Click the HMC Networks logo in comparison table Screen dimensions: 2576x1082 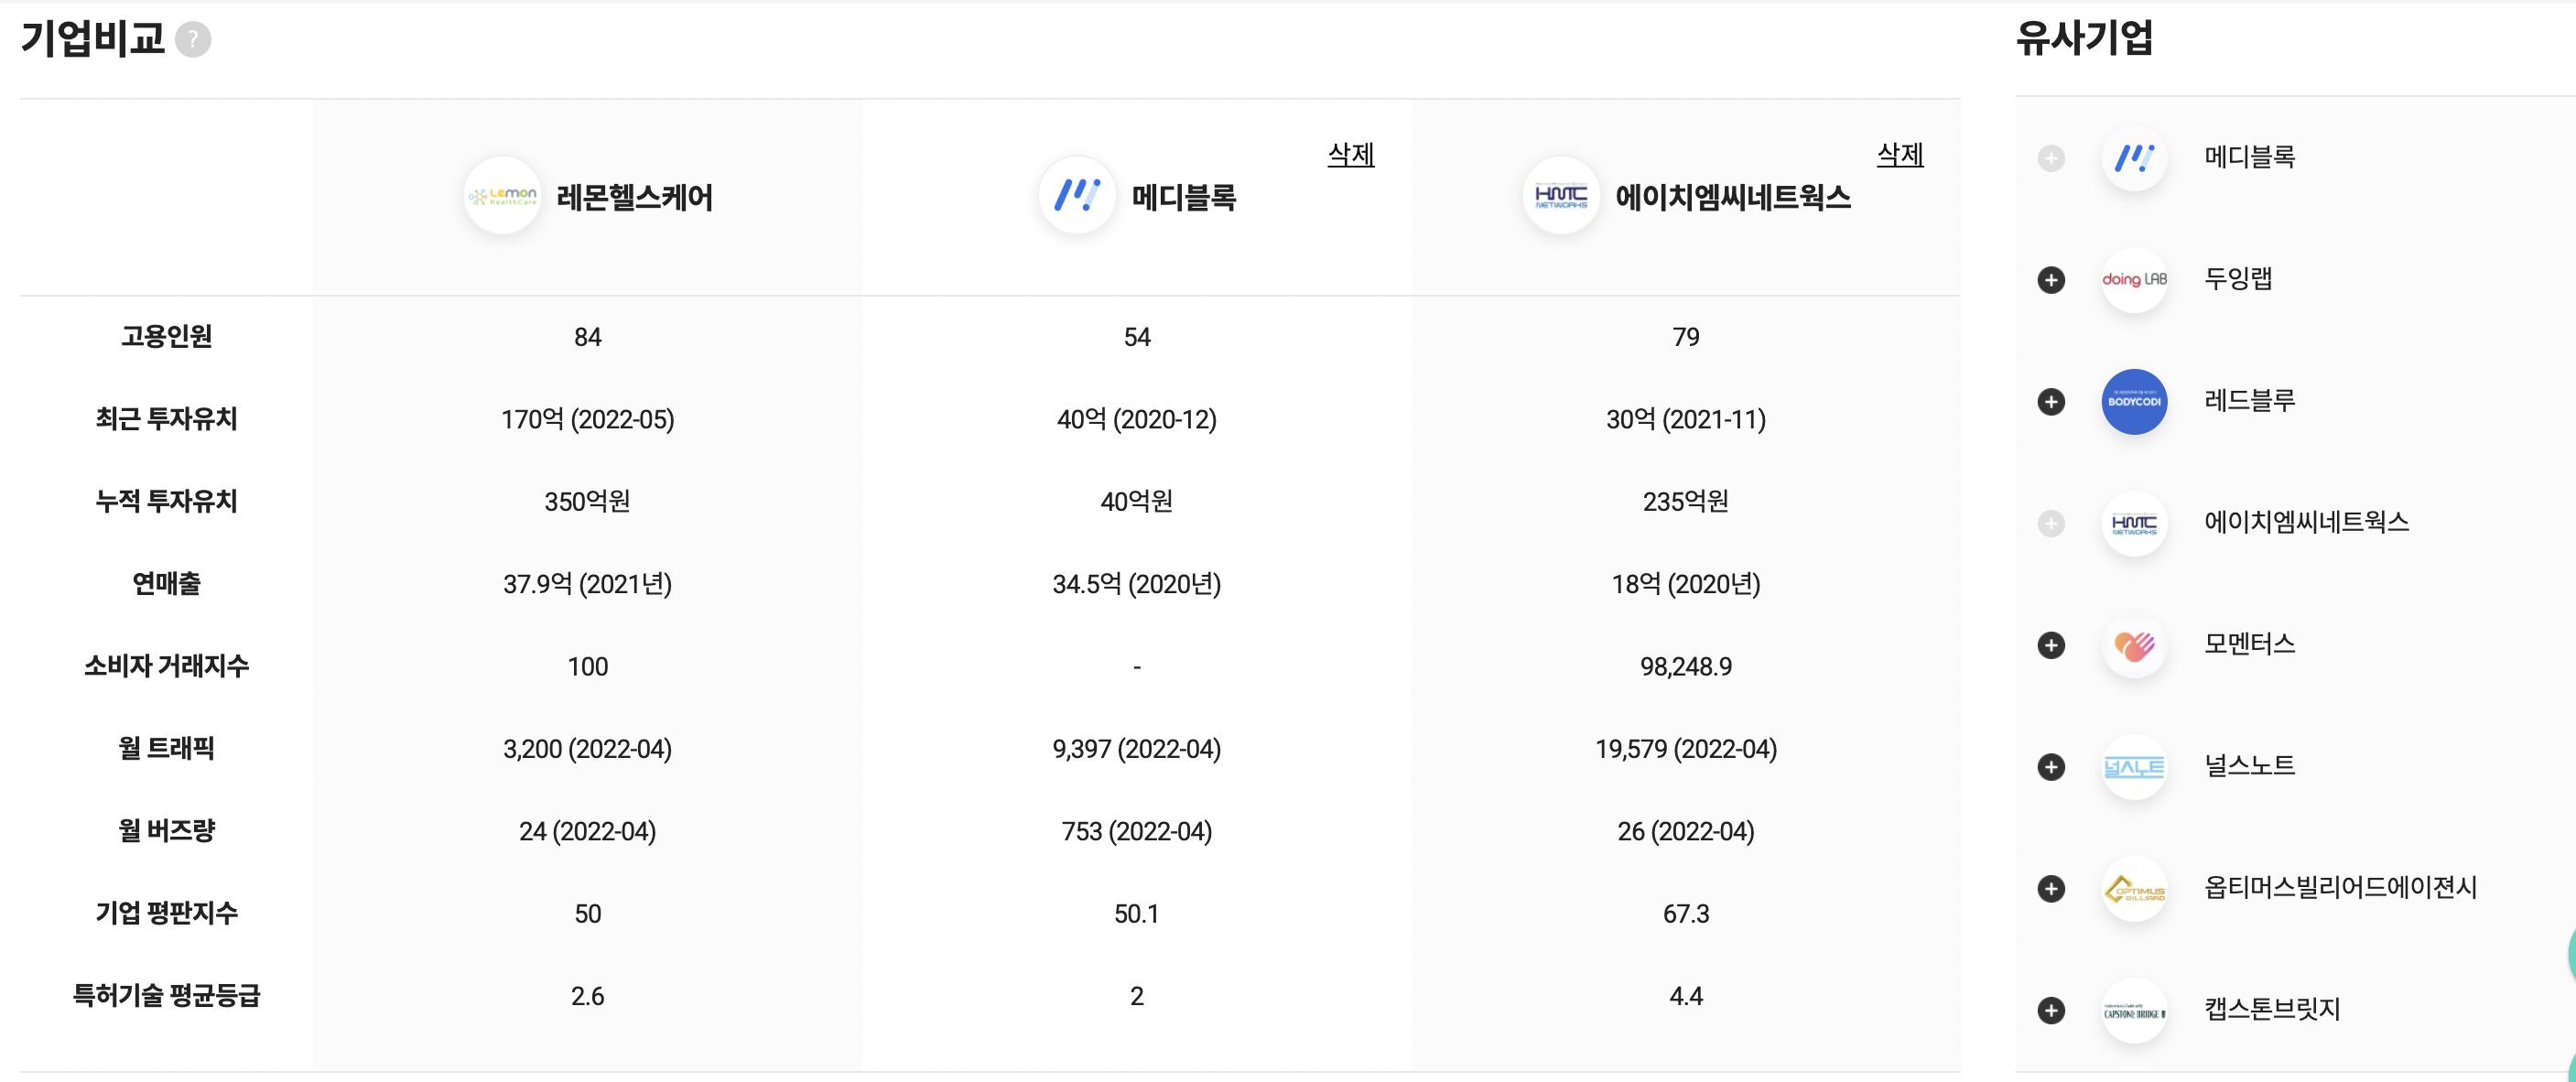pyautogui.click(x=1560, y=196)
